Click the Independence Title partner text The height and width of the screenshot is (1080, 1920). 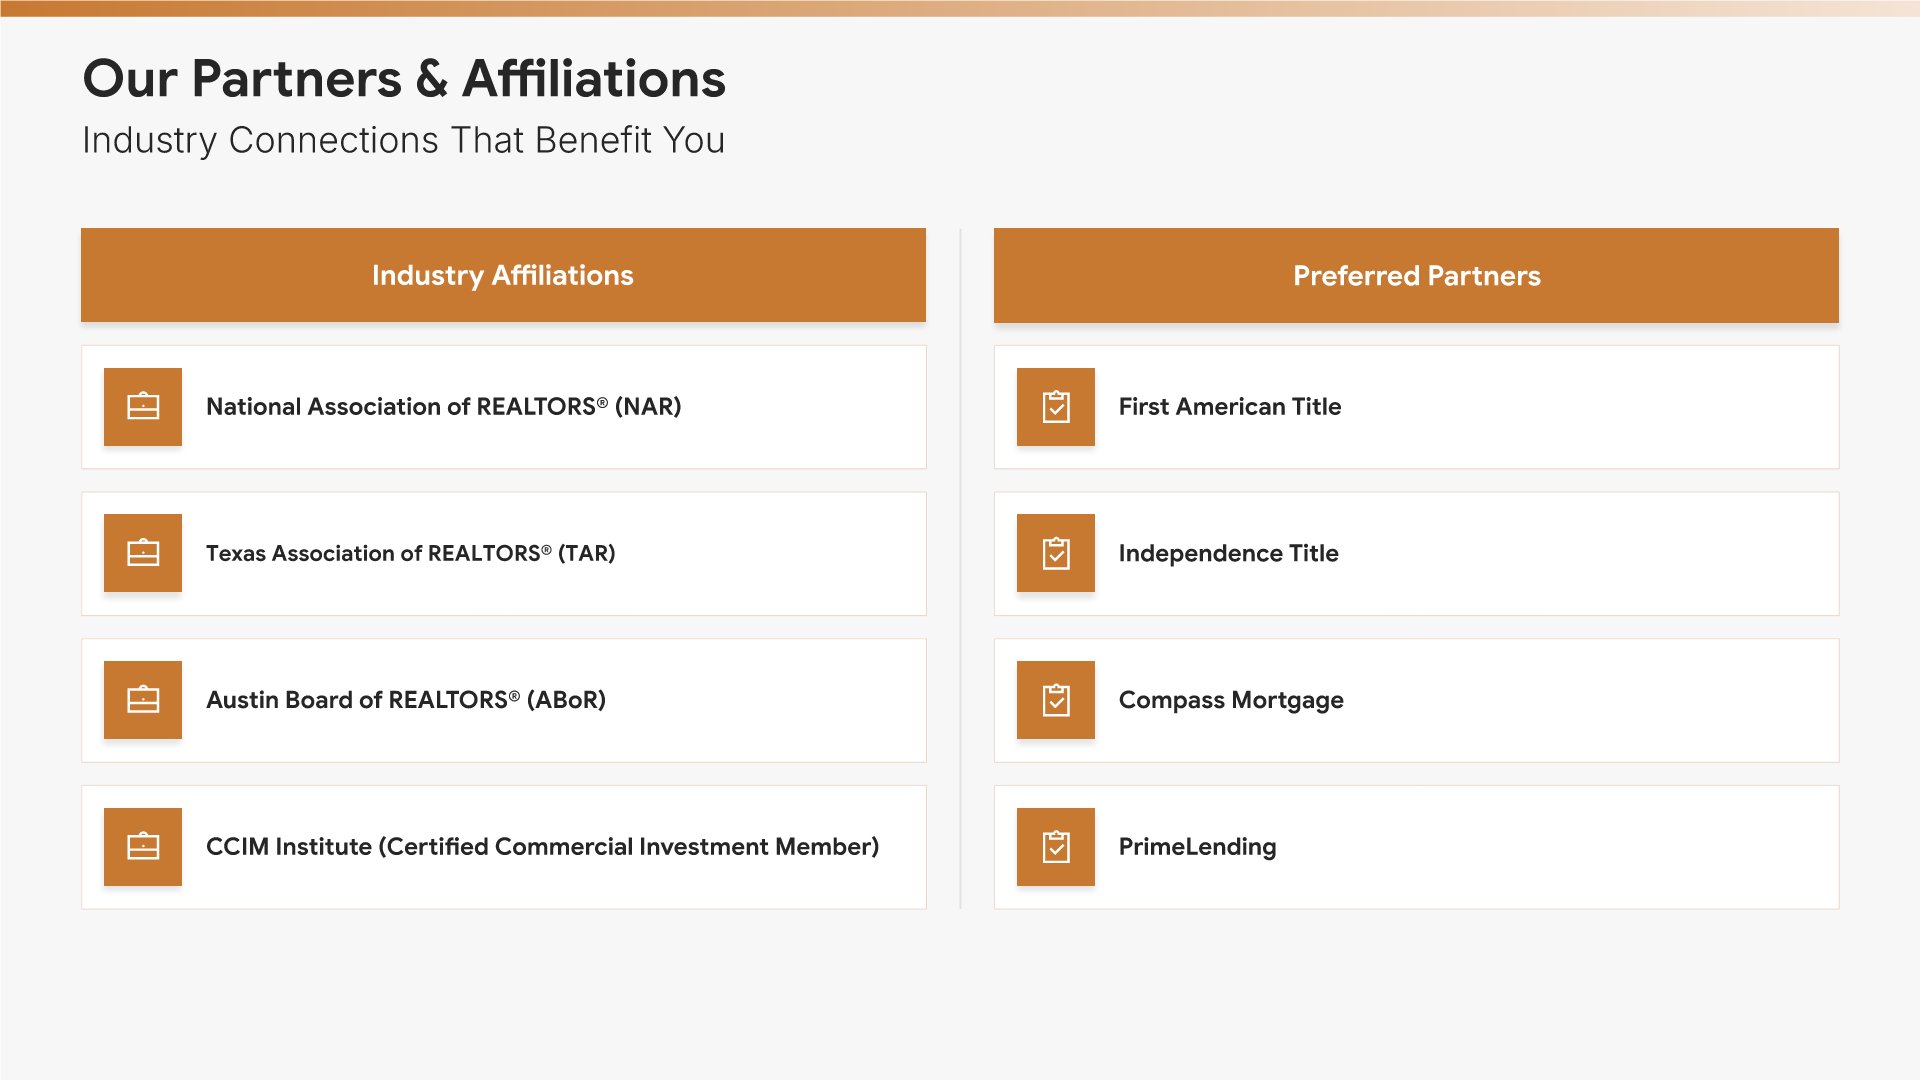[x=1228, y=553]
